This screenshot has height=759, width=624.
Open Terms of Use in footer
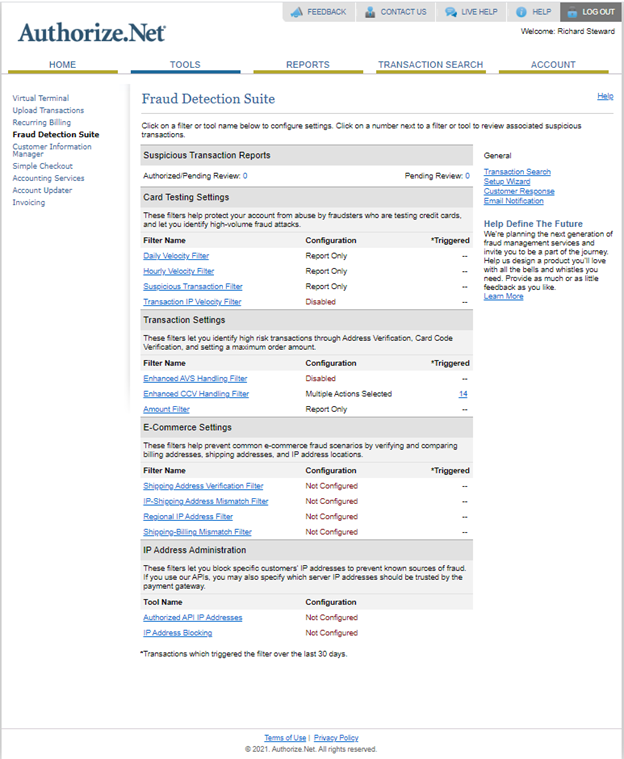pyautogui.click(x=285, y=738)
